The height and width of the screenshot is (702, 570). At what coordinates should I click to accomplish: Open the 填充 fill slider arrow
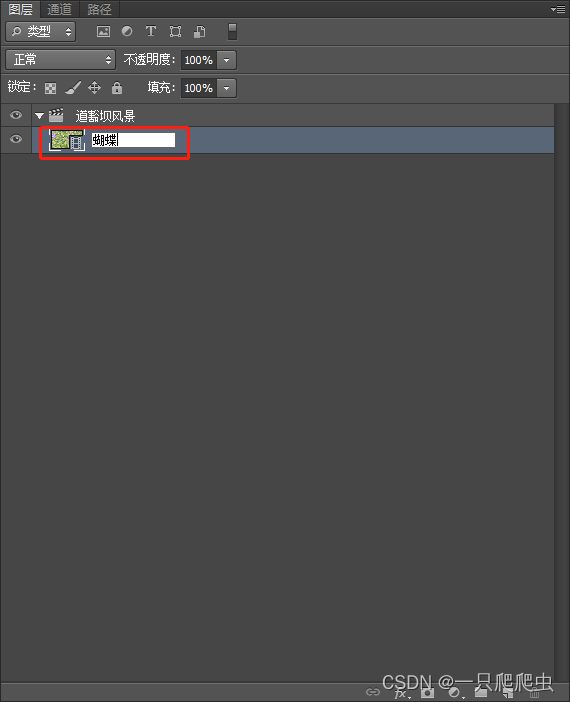(227, 88)
